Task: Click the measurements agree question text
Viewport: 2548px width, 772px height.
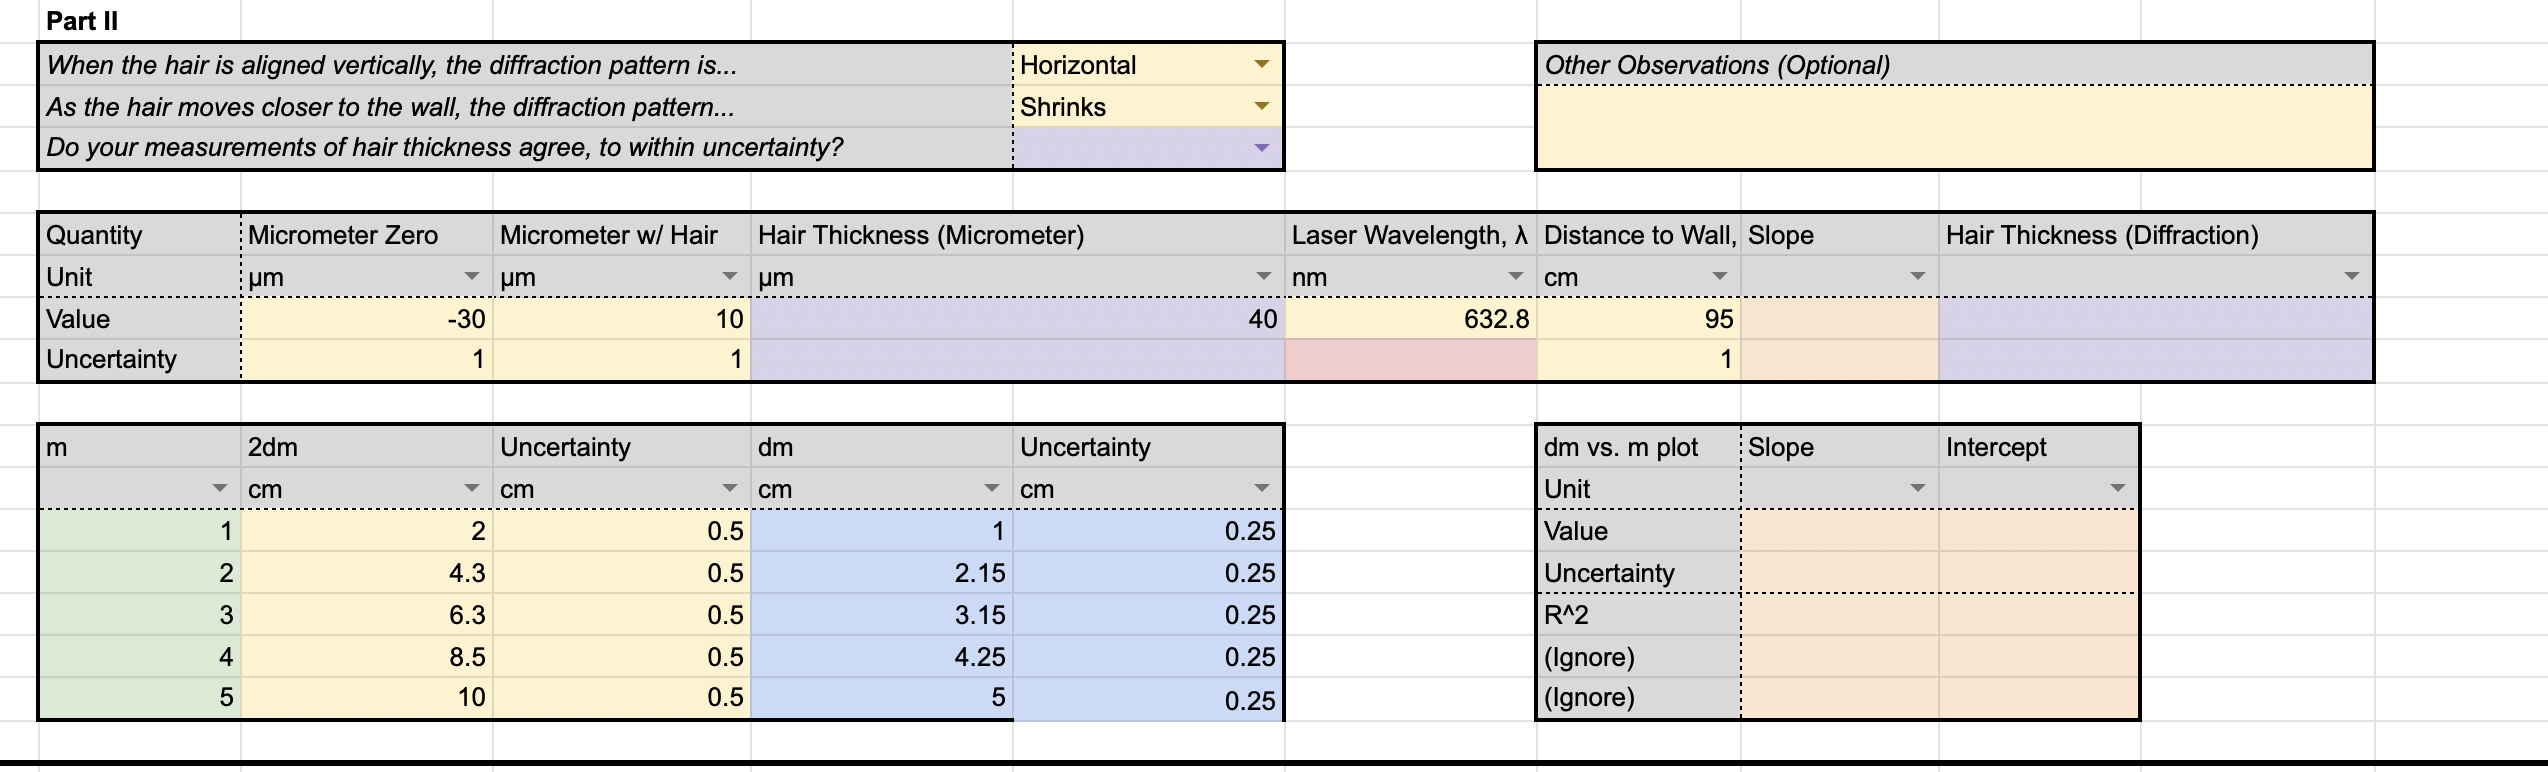Action: point(444,148)
